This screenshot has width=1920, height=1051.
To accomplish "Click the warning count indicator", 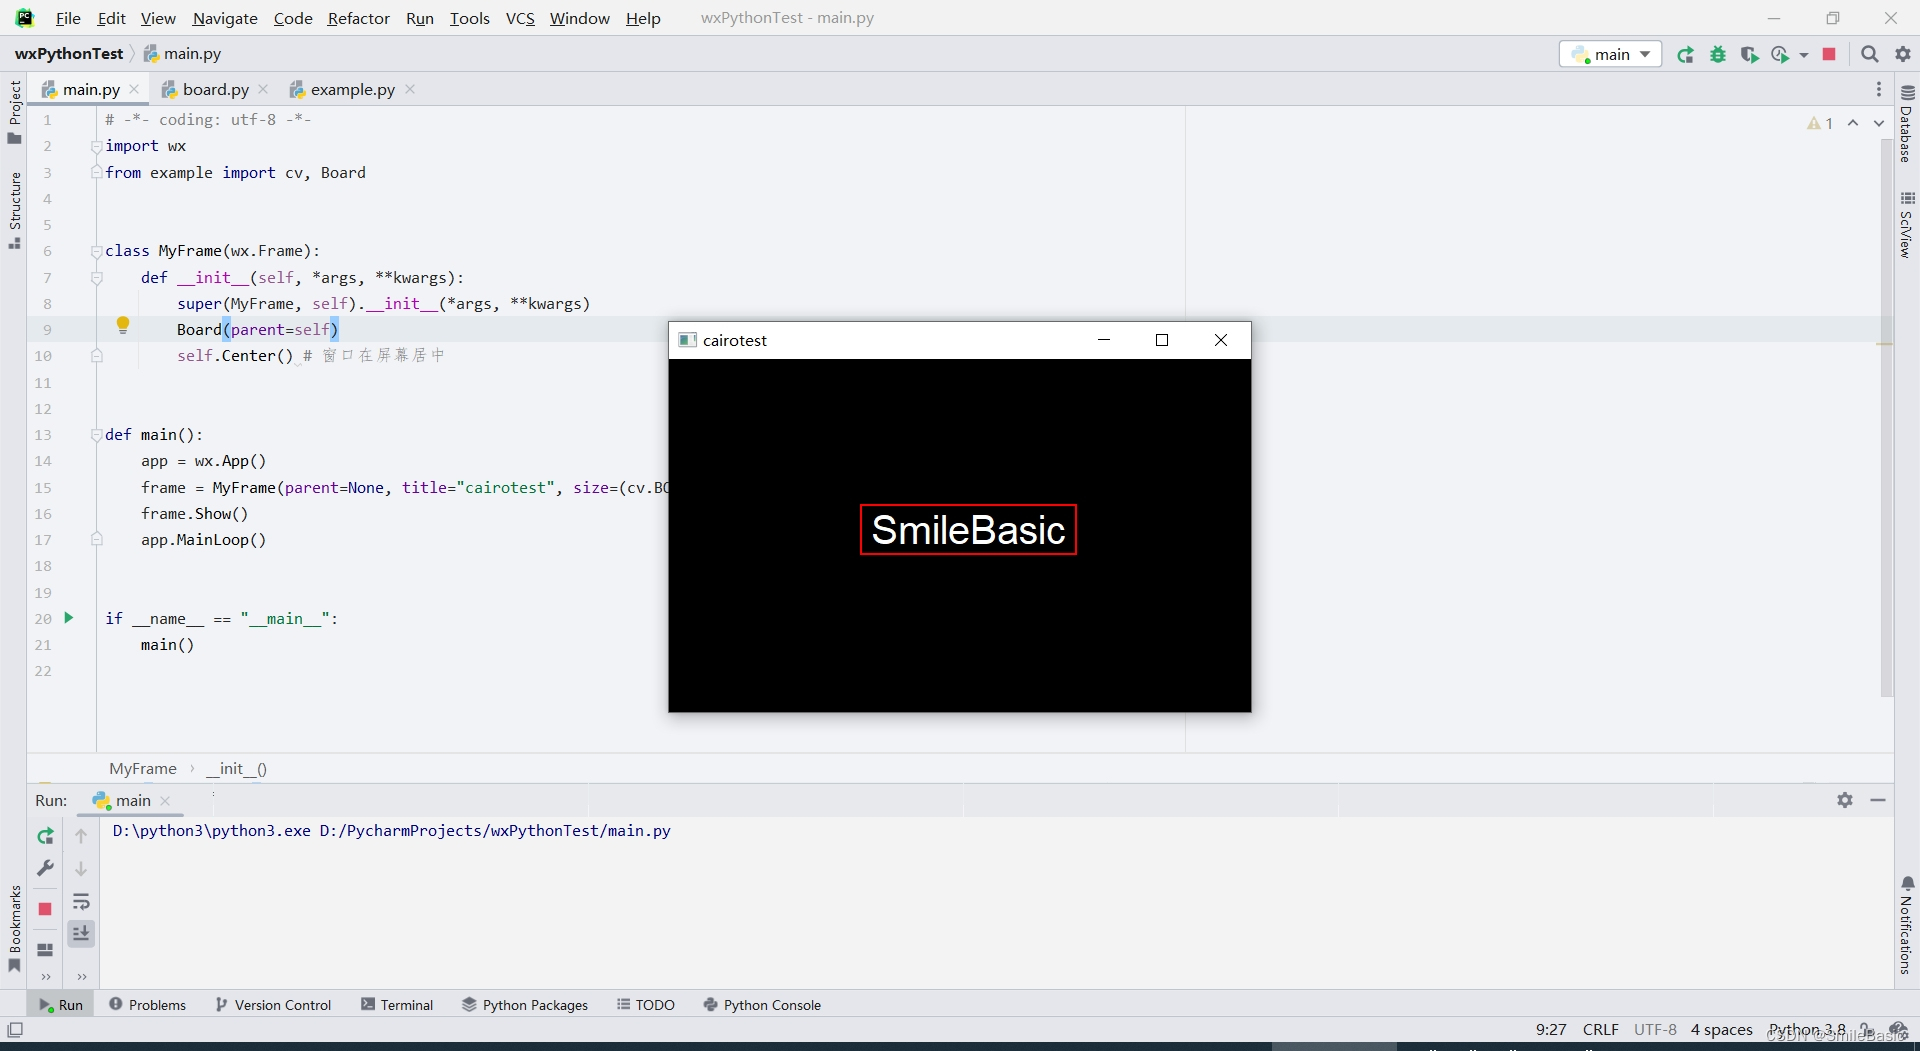I will click(x=1820, y=123).
